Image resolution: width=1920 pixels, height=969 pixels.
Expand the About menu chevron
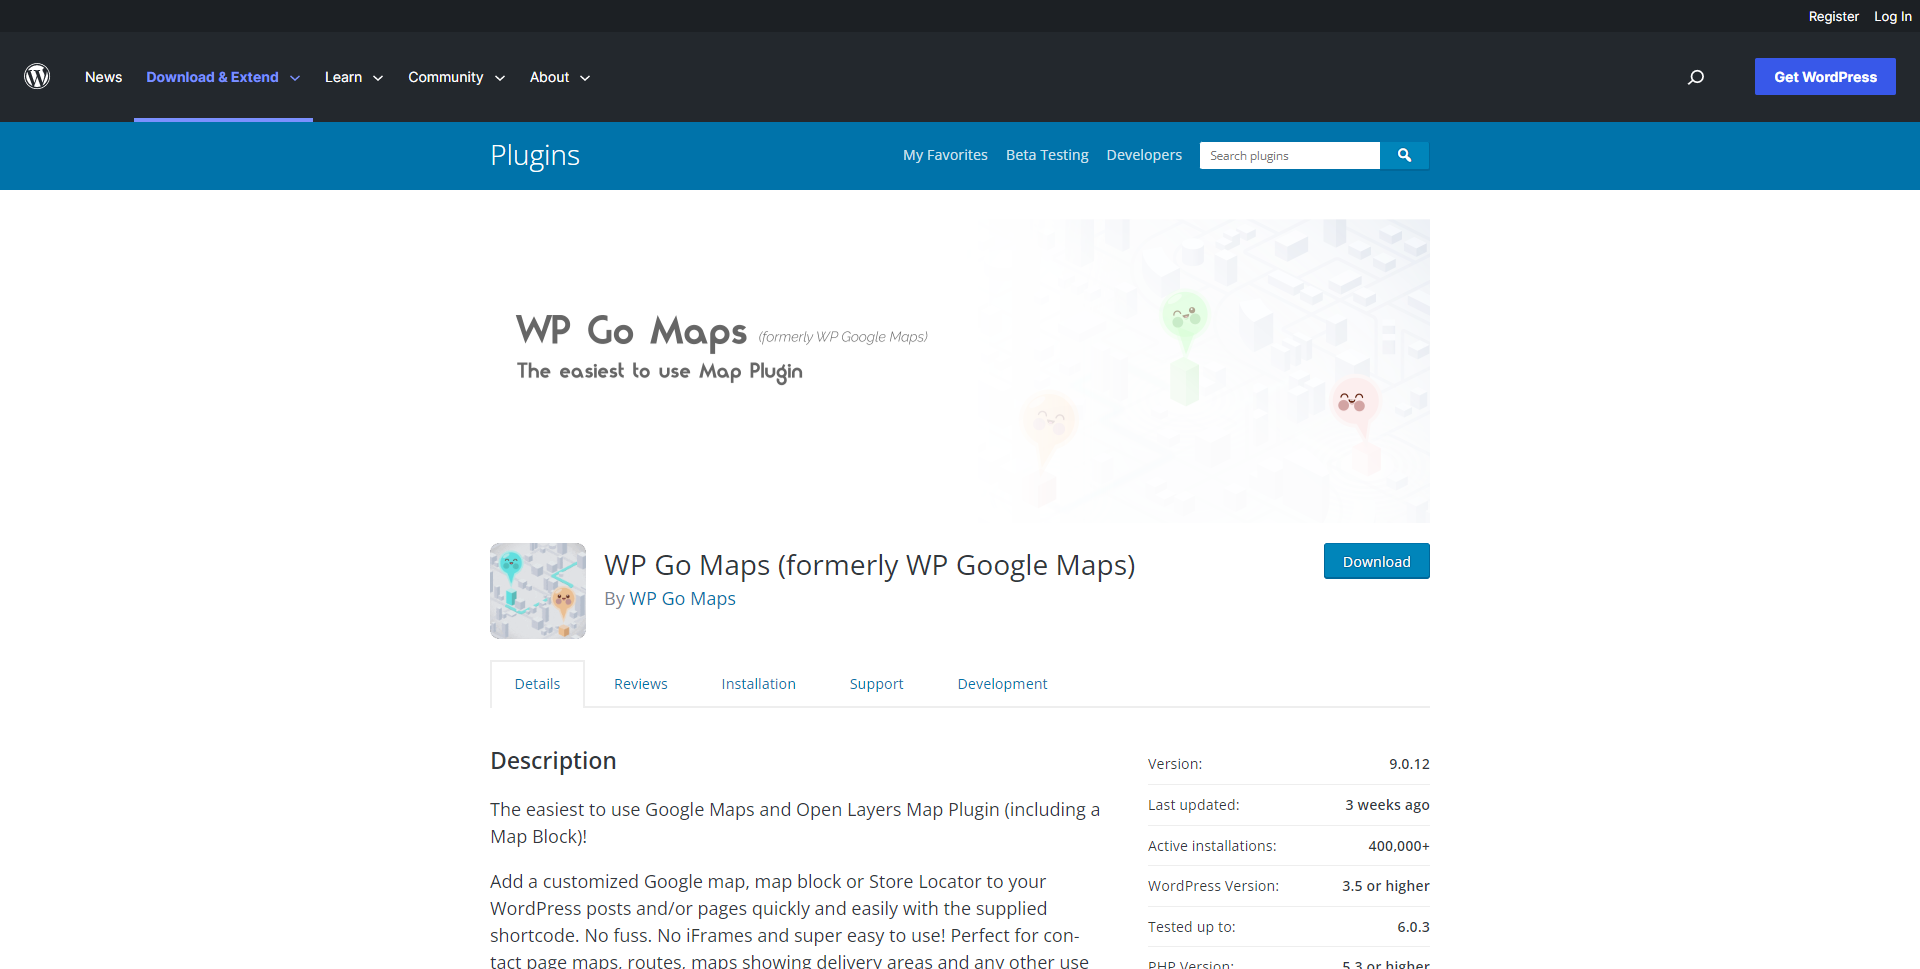coord(585,78)
